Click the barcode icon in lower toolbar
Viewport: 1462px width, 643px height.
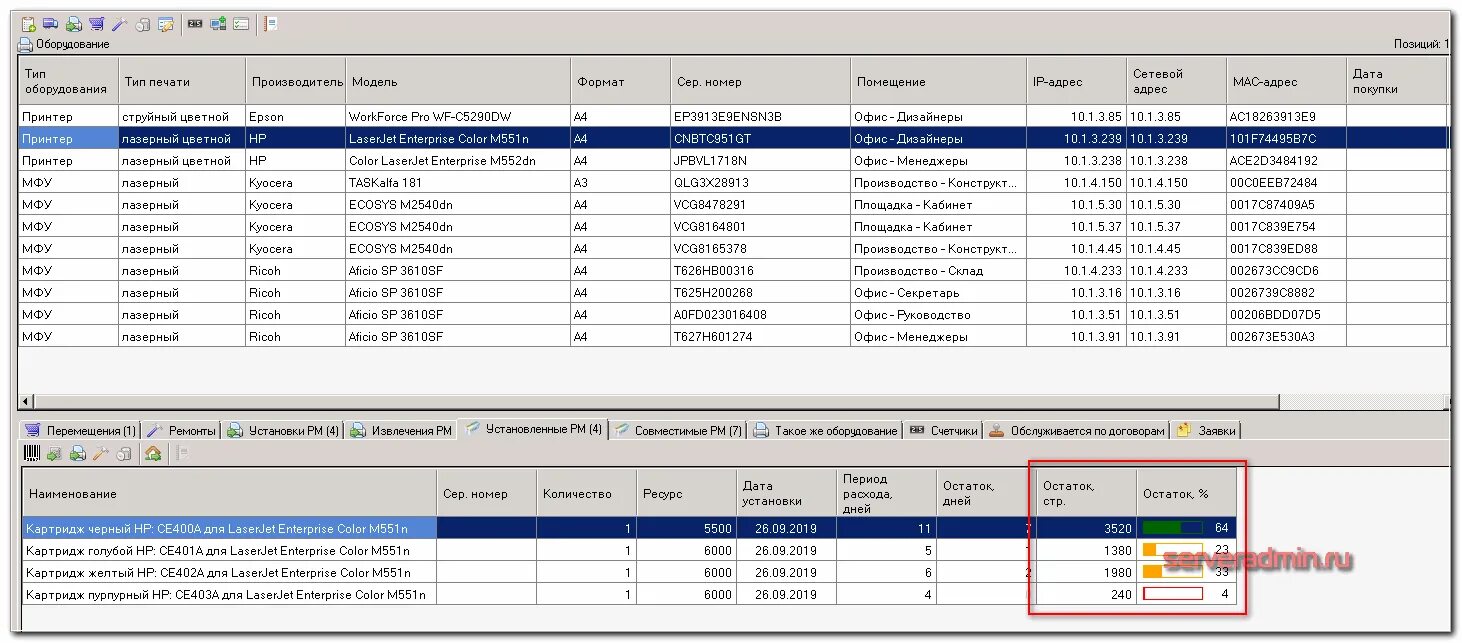click(x=32, y=454)
